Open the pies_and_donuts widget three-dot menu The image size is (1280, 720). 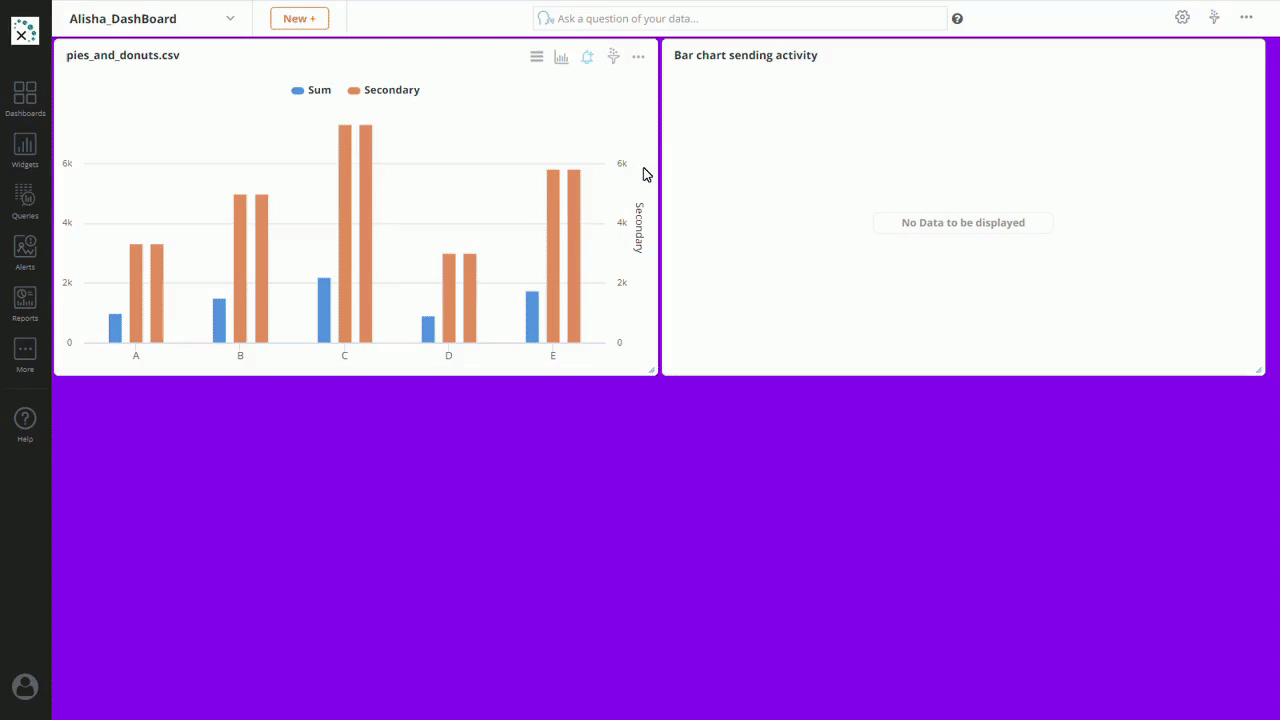(x=638, y=57)
